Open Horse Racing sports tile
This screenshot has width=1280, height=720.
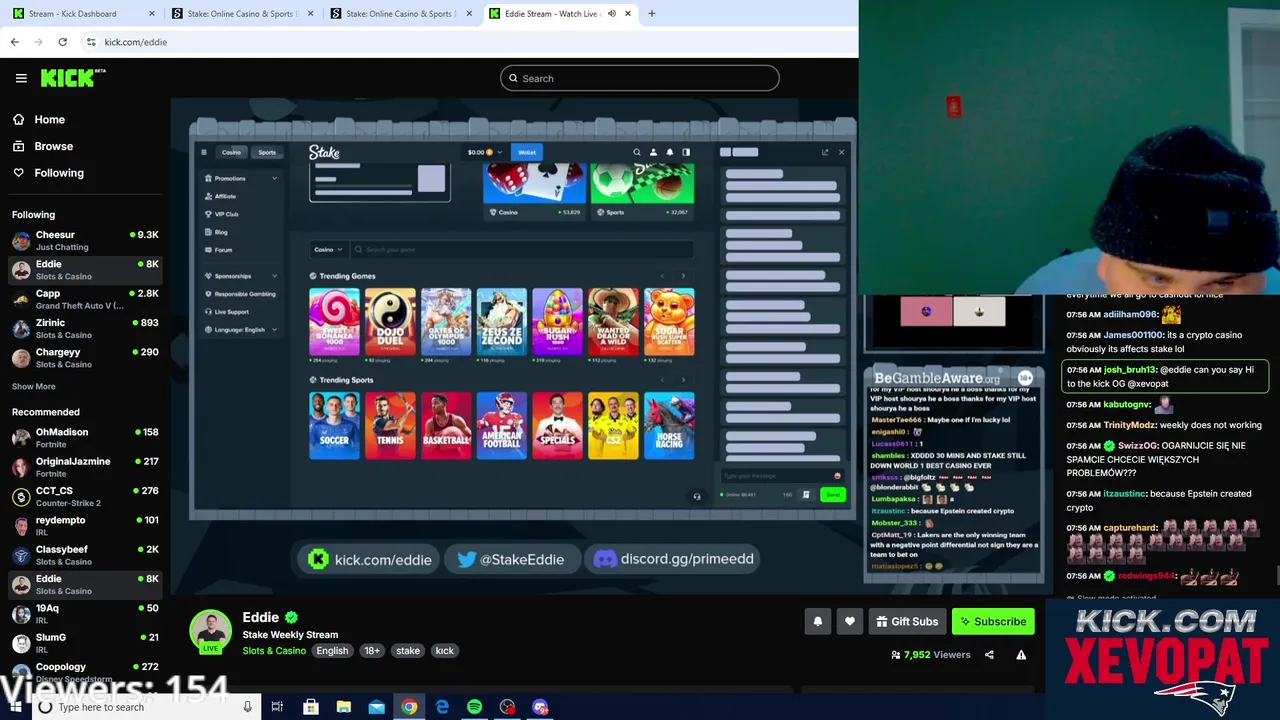click(x=669, y=426)
